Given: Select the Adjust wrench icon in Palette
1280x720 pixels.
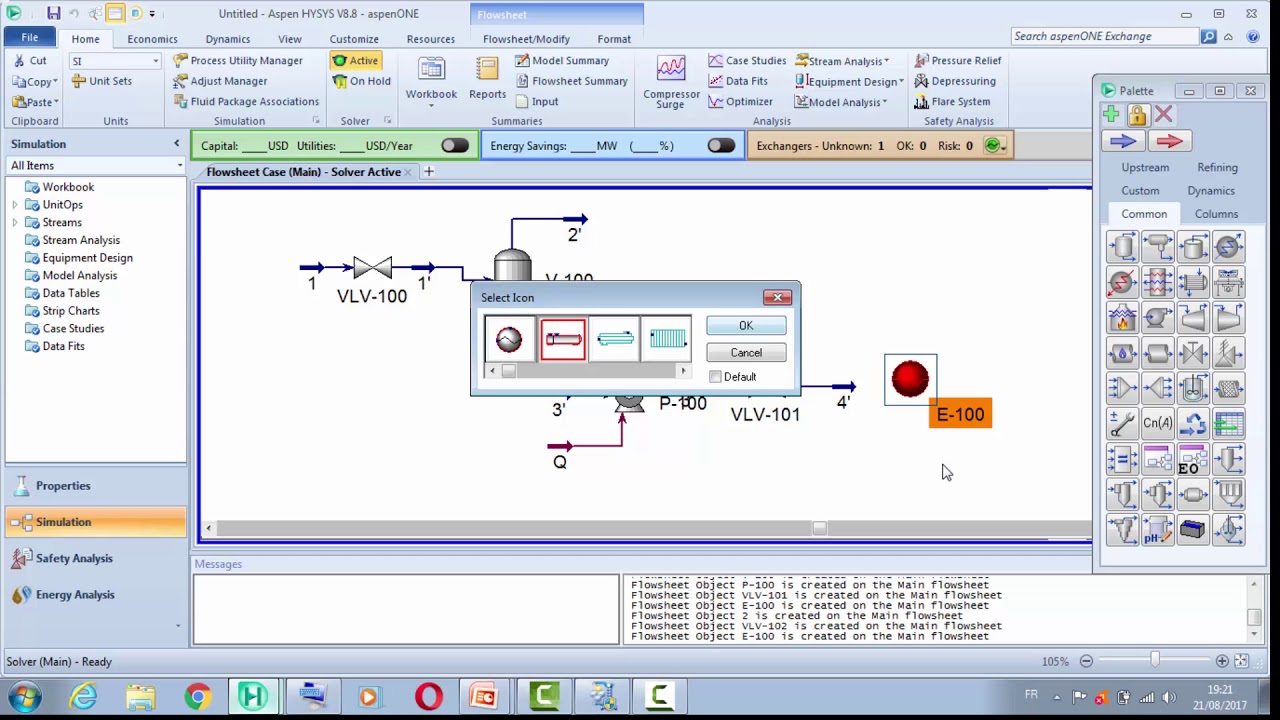Looking at the screenshot, I should (1123, 423).
